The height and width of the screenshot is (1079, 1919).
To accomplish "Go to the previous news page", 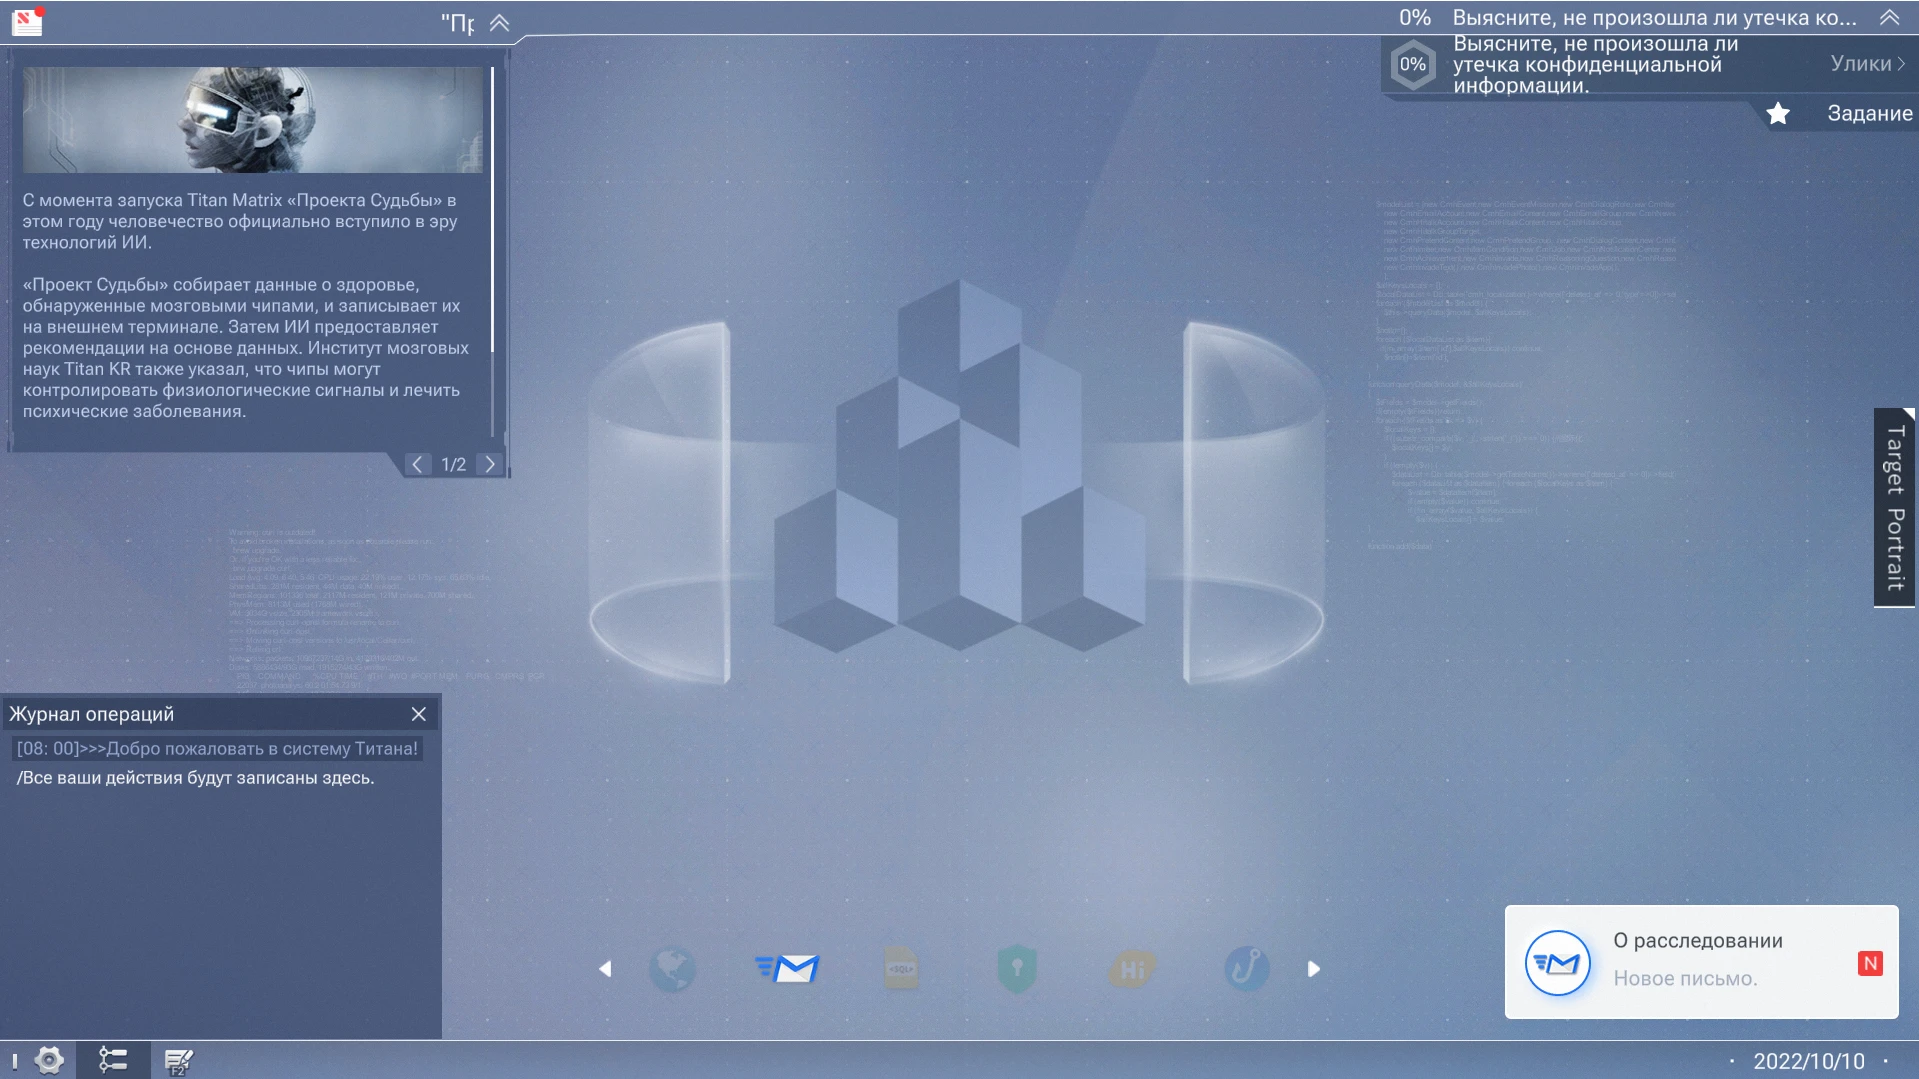I will (x=418, y=464).
